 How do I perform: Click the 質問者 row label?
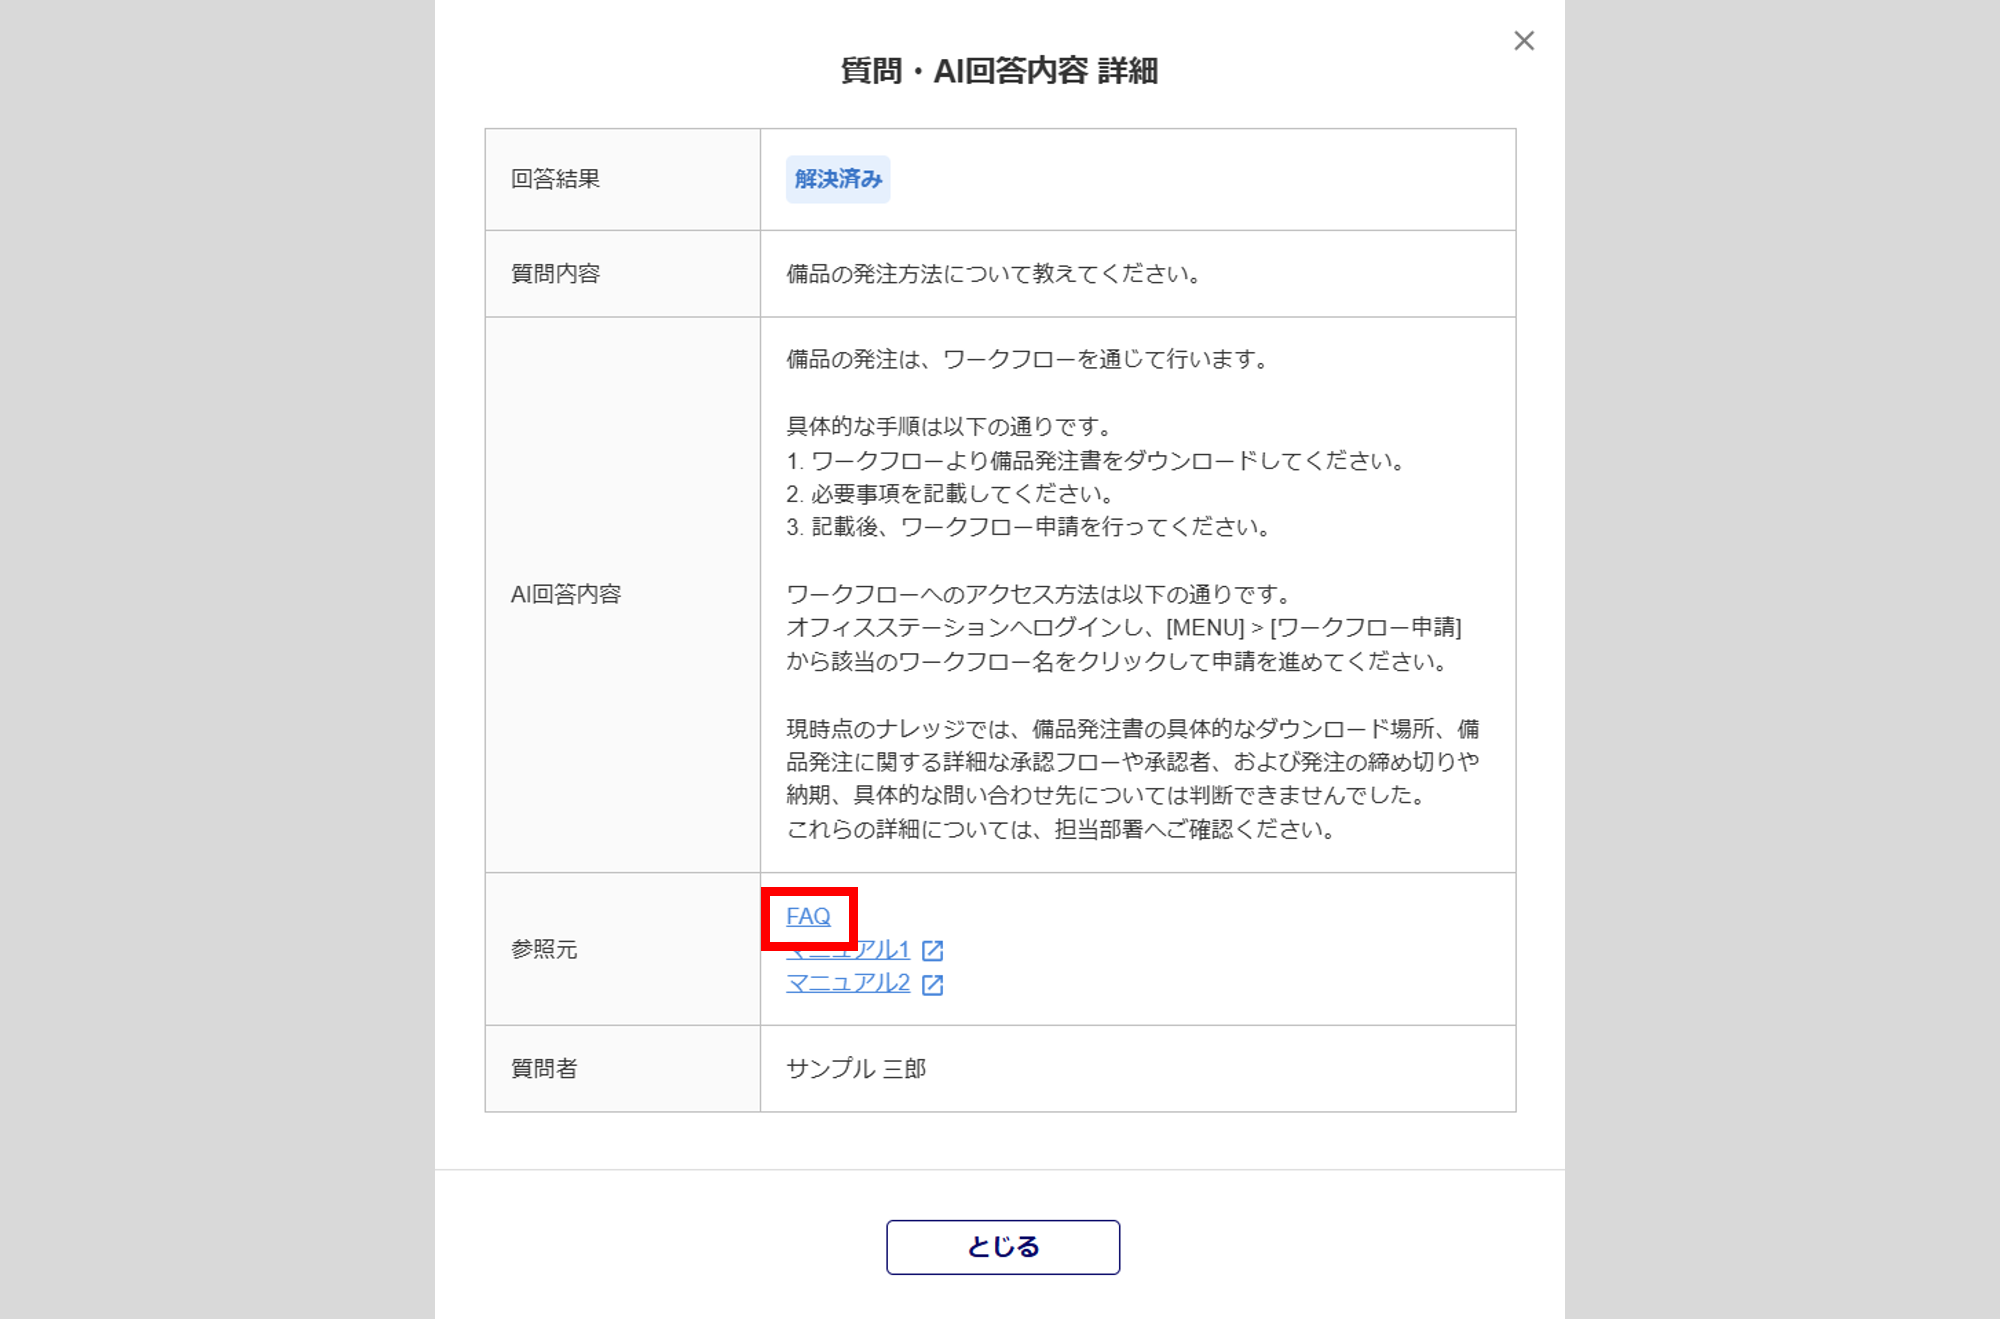pyautogui.click(x=544, y=1068)
